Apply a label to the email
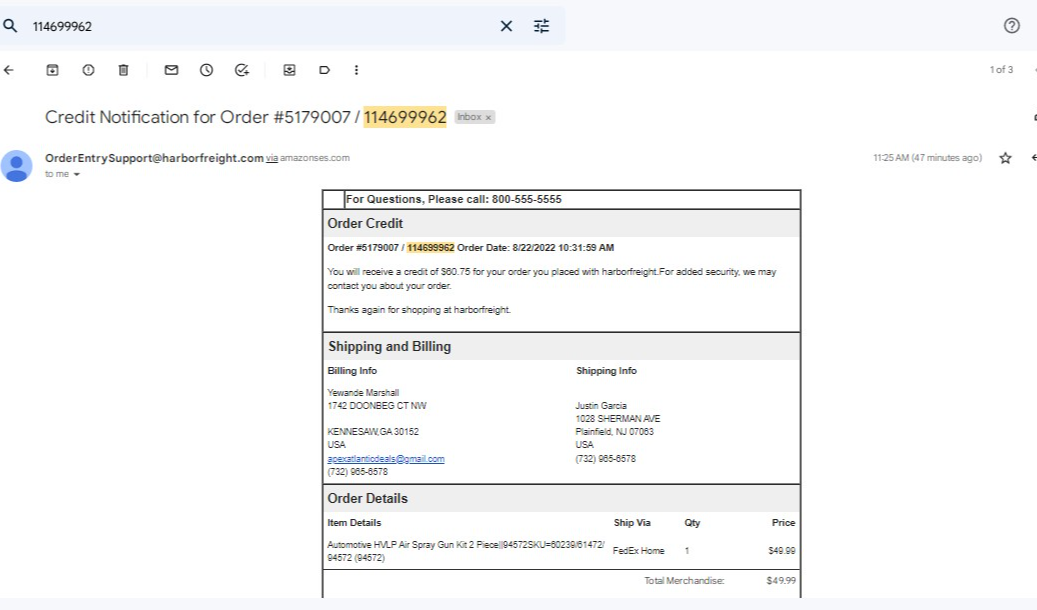Image resolution: width=1037 pixels, height=610 pixels. (324, 69)
